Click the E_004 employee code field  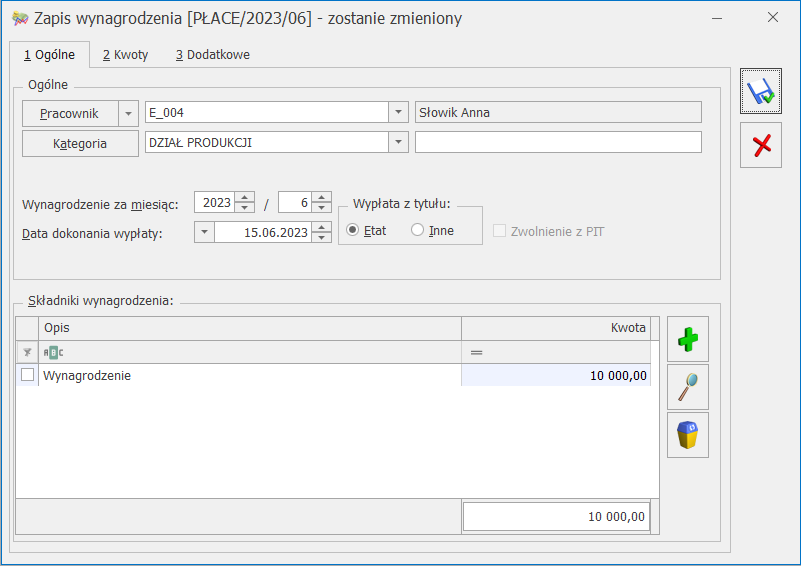tap(267, 112)
